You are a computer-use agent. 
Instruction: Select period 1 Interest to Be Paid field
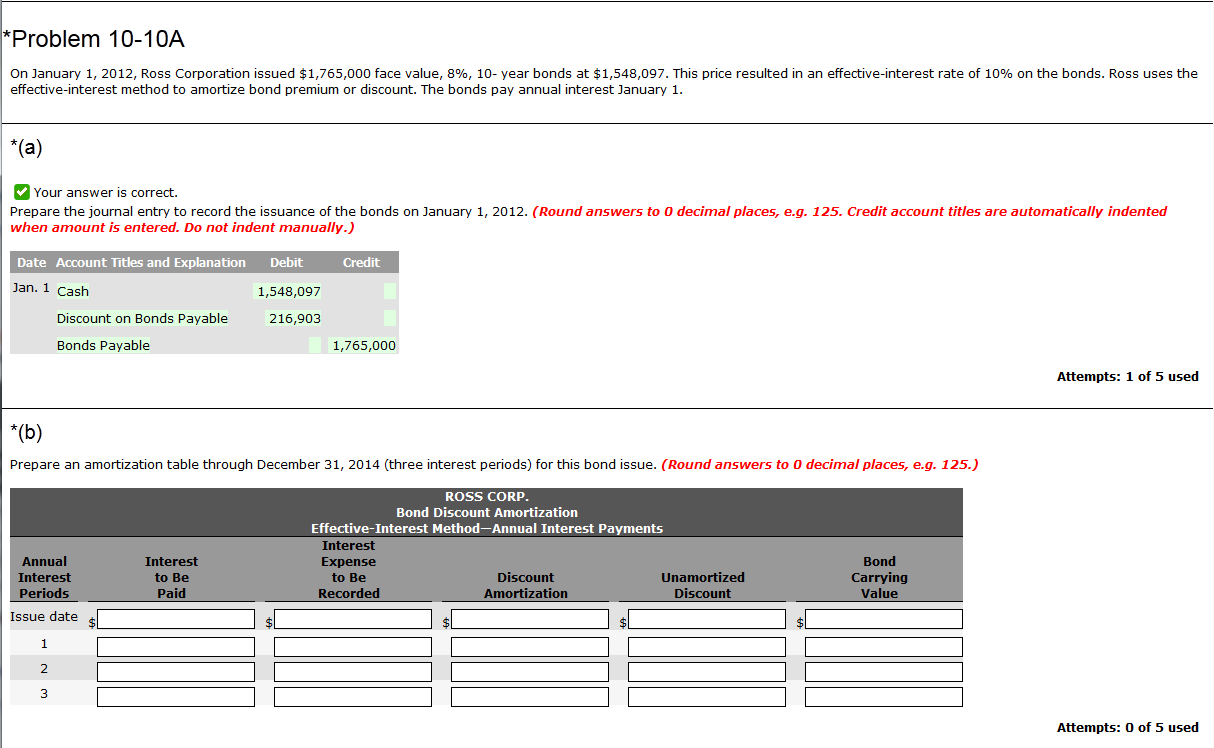176,647
